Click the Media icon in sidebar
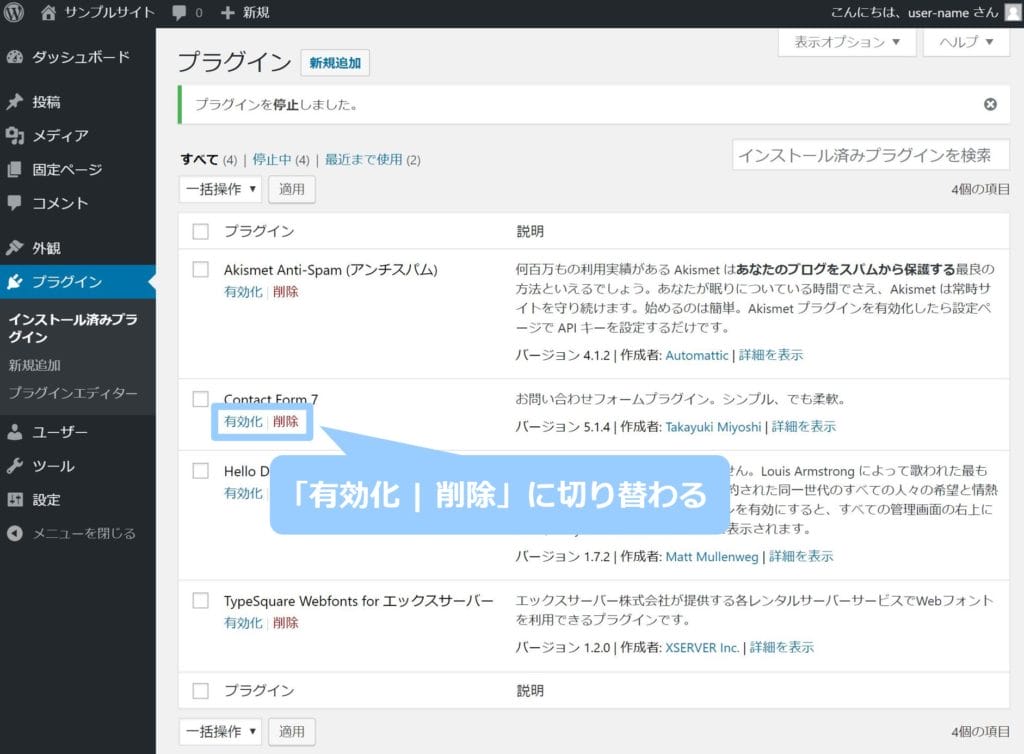 [15, 136]
